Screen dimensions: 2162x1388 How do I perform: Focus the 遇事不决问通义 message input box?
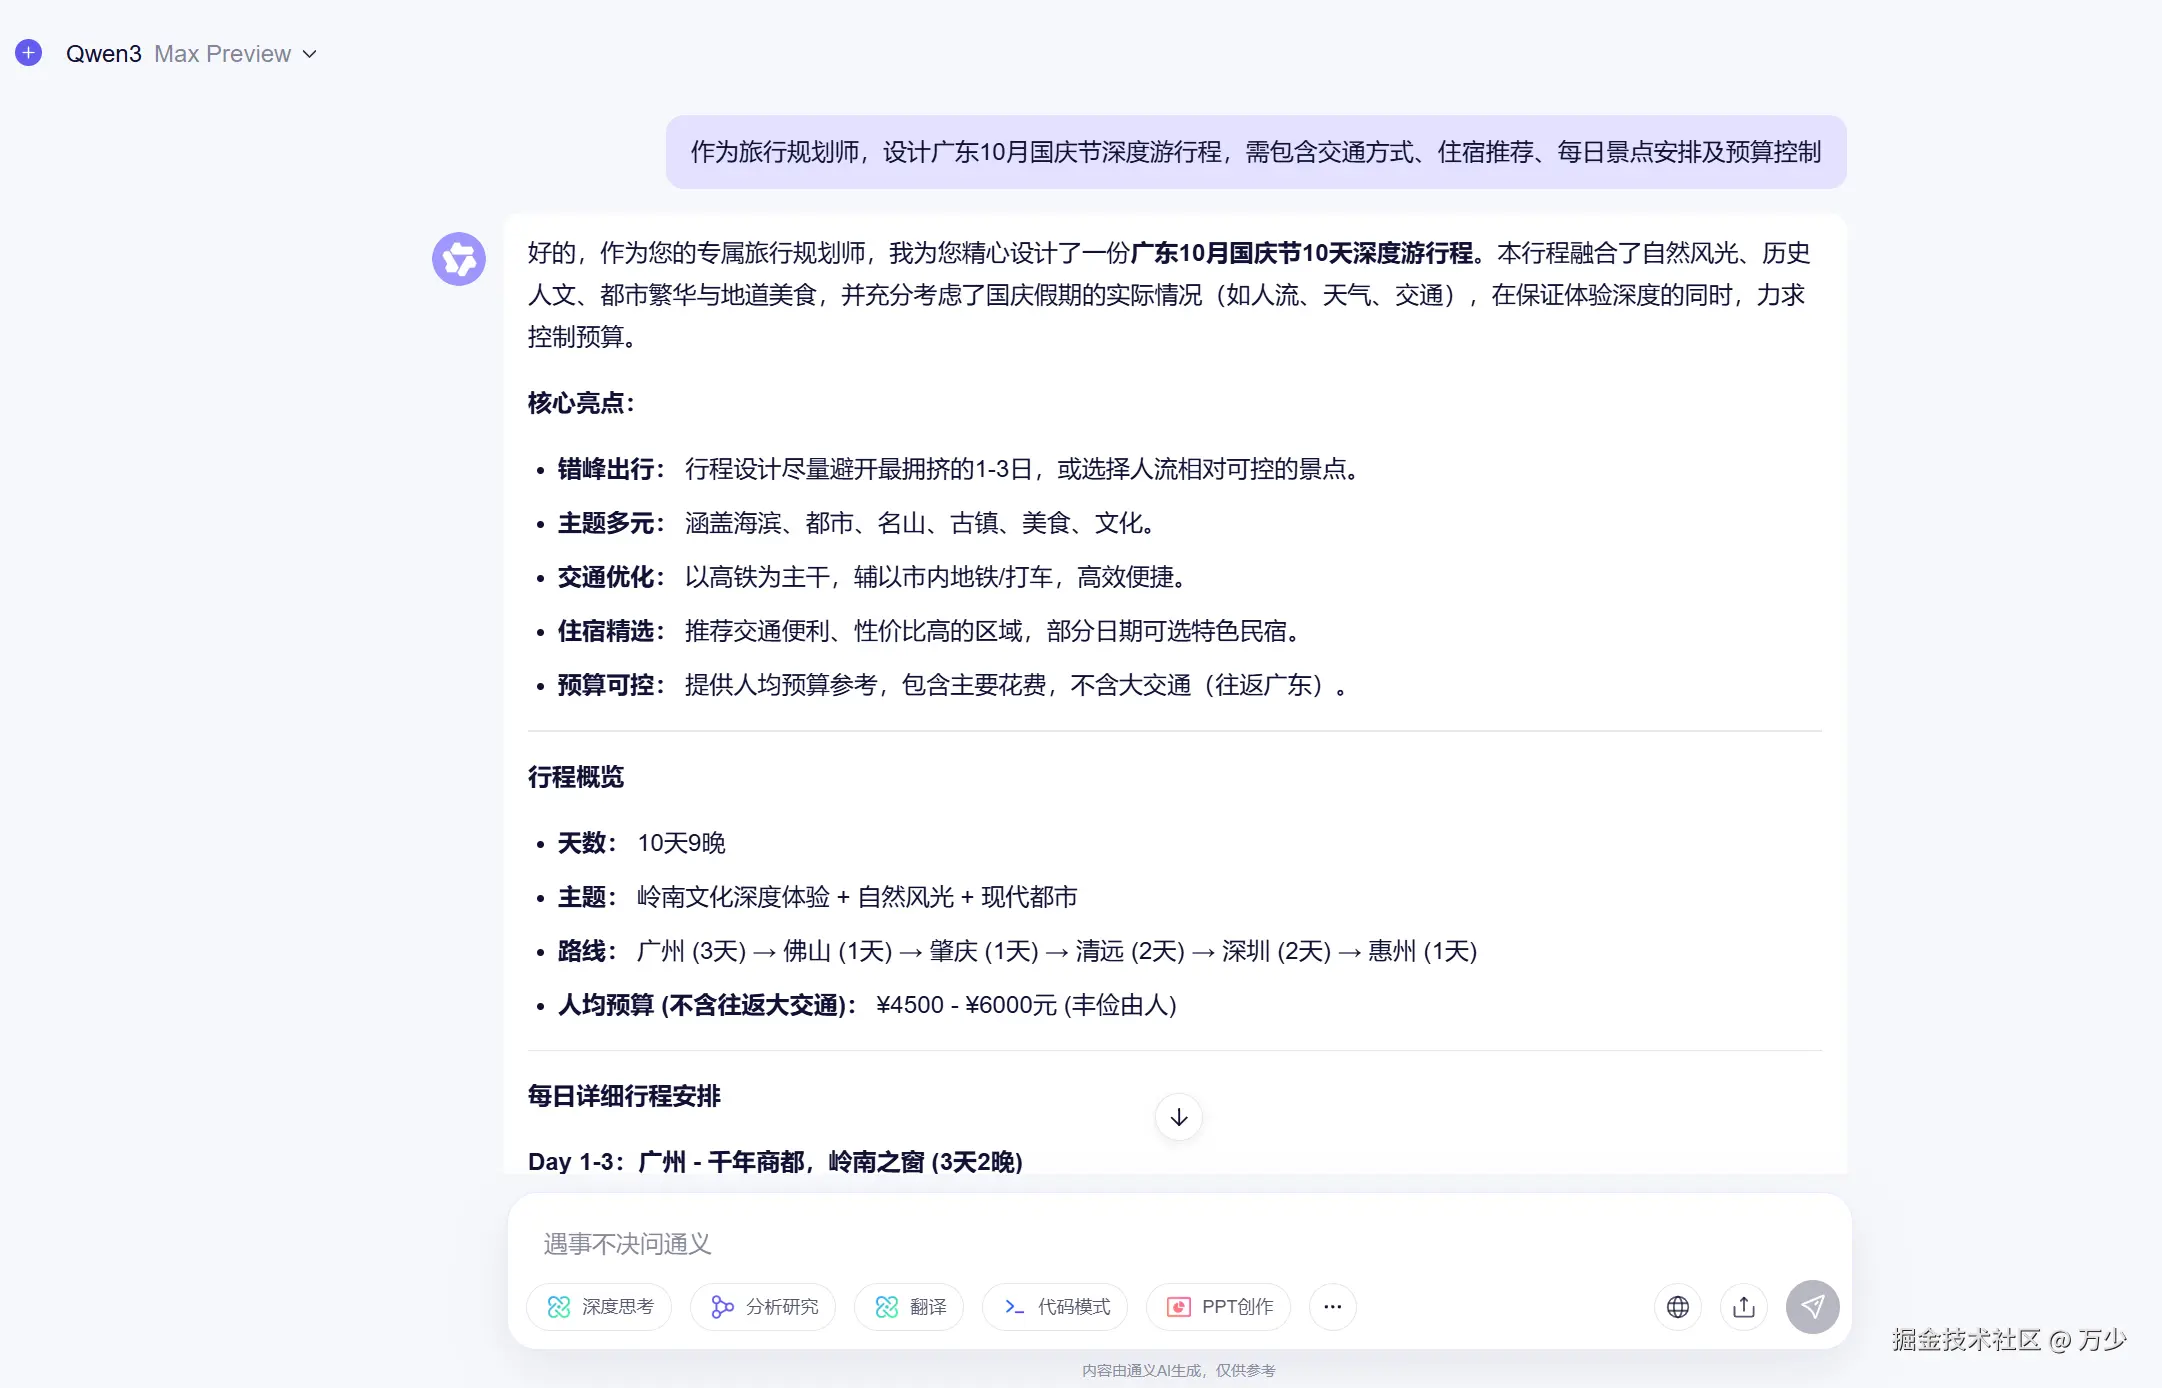1100,1243
